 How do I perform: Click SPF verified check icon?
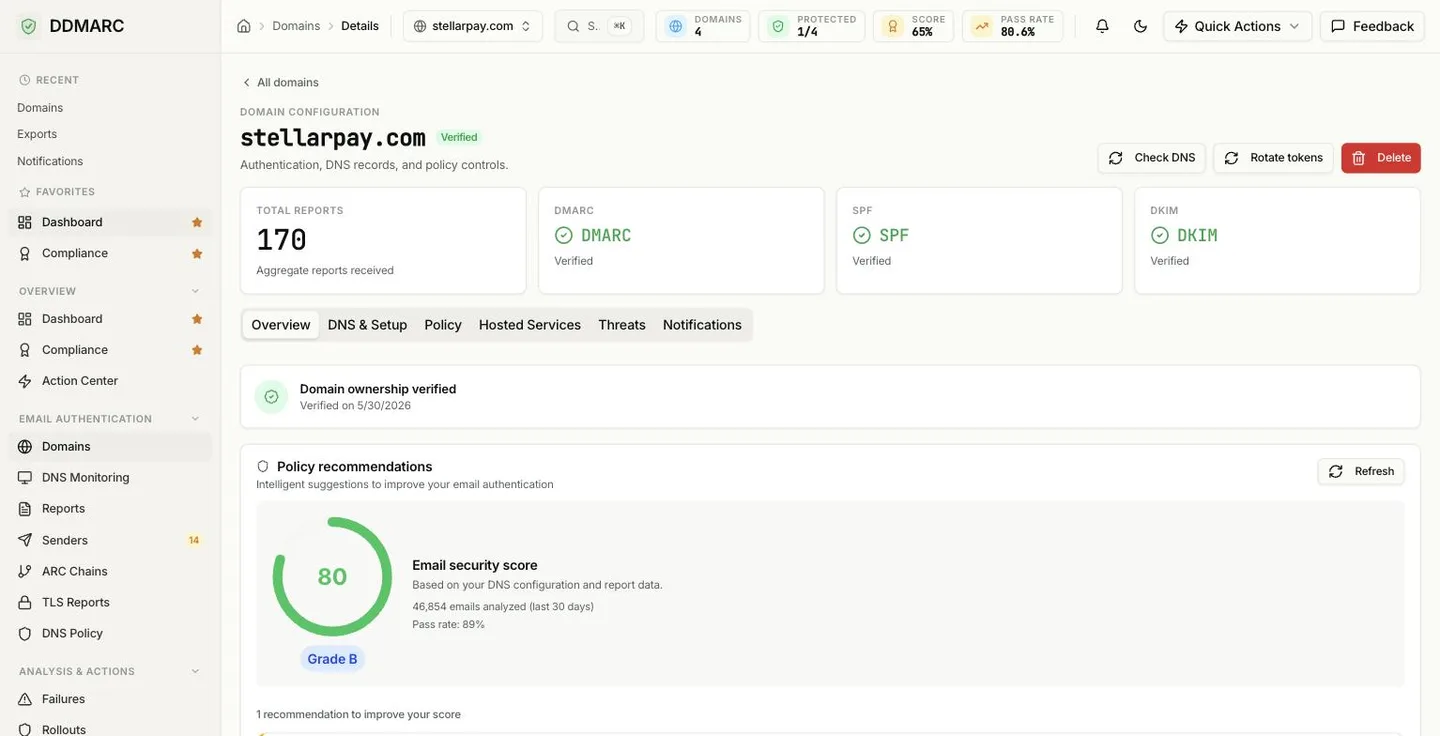click(x=862, y=235)
